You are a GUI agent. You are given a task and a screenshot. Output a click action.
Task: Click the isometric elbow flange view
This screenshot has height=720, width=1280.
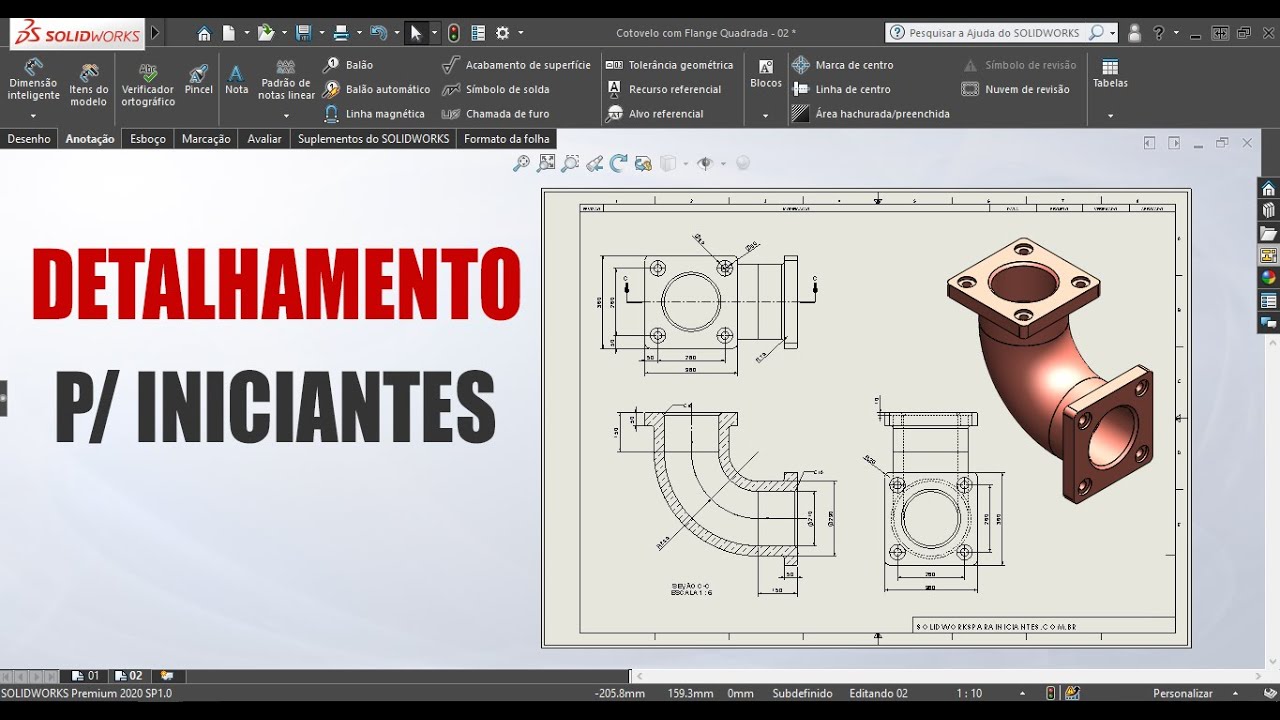[1050, 370]
